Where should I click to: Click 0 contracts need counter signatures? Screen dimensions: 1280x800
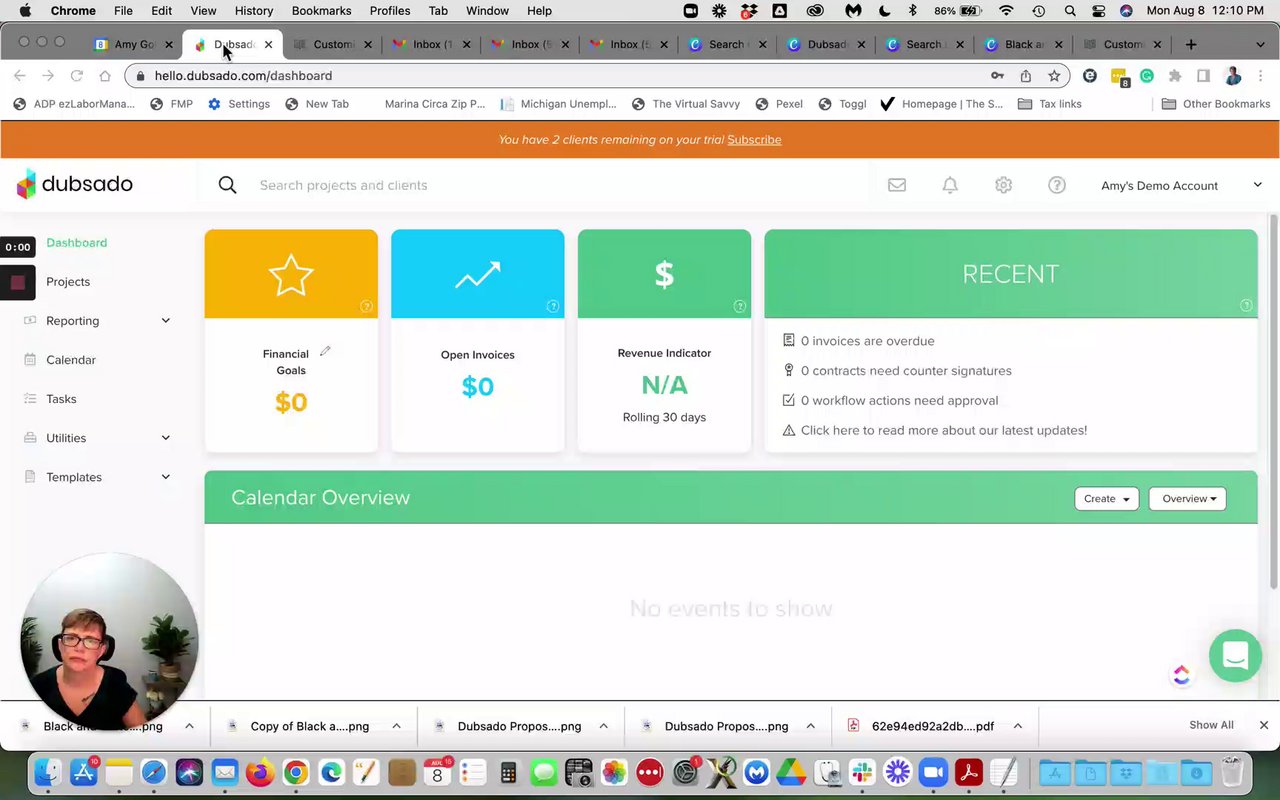pyautogui.click(x=906, y=371)
